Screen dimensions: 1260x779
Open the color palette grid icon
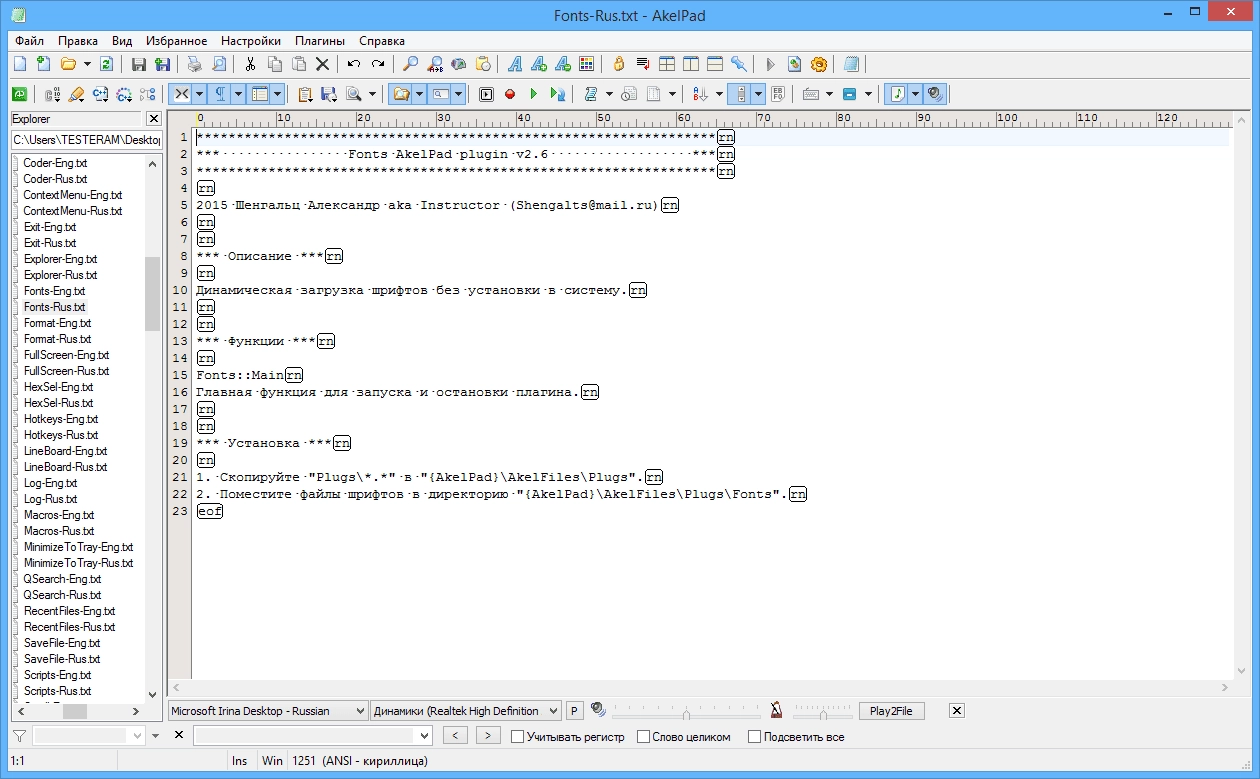(587, 64)
